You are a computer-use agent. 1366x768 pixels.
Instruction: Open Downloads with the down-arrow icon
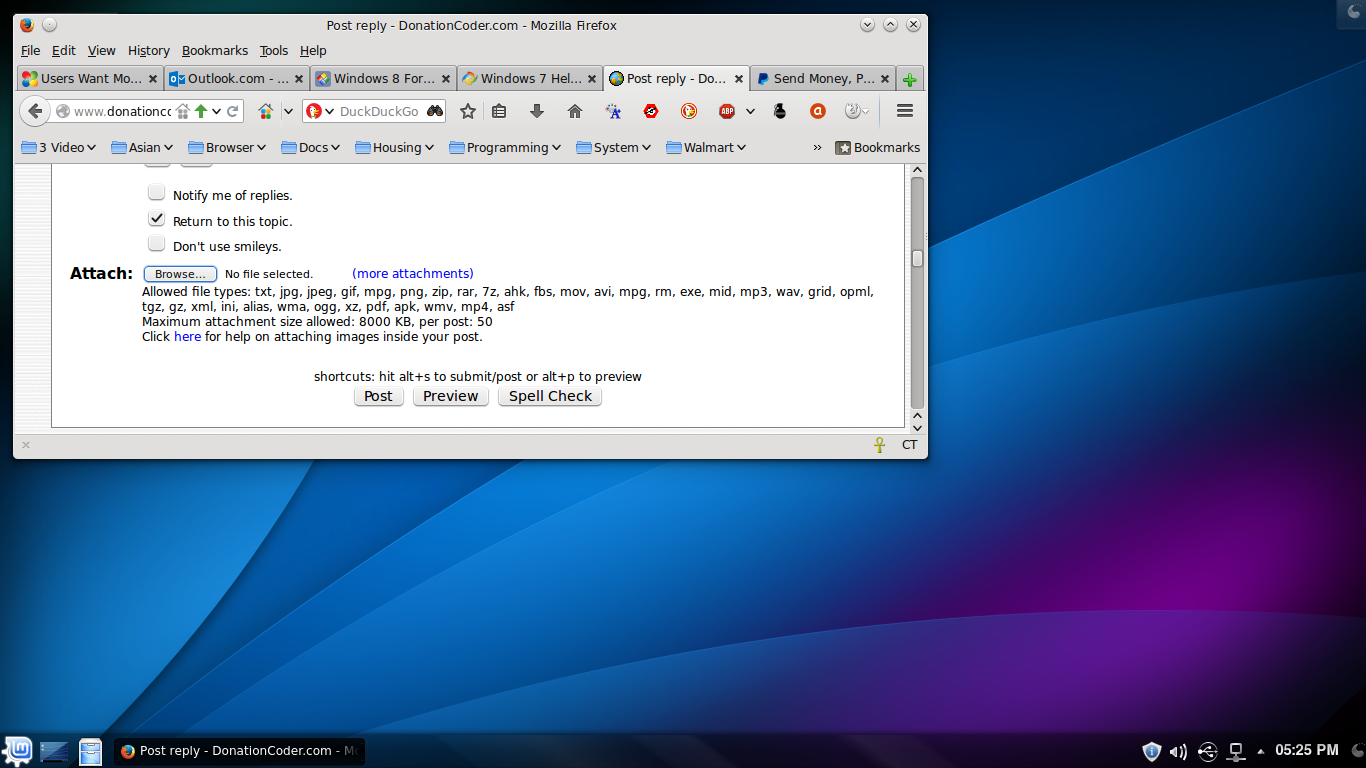[x=537, y=111]
